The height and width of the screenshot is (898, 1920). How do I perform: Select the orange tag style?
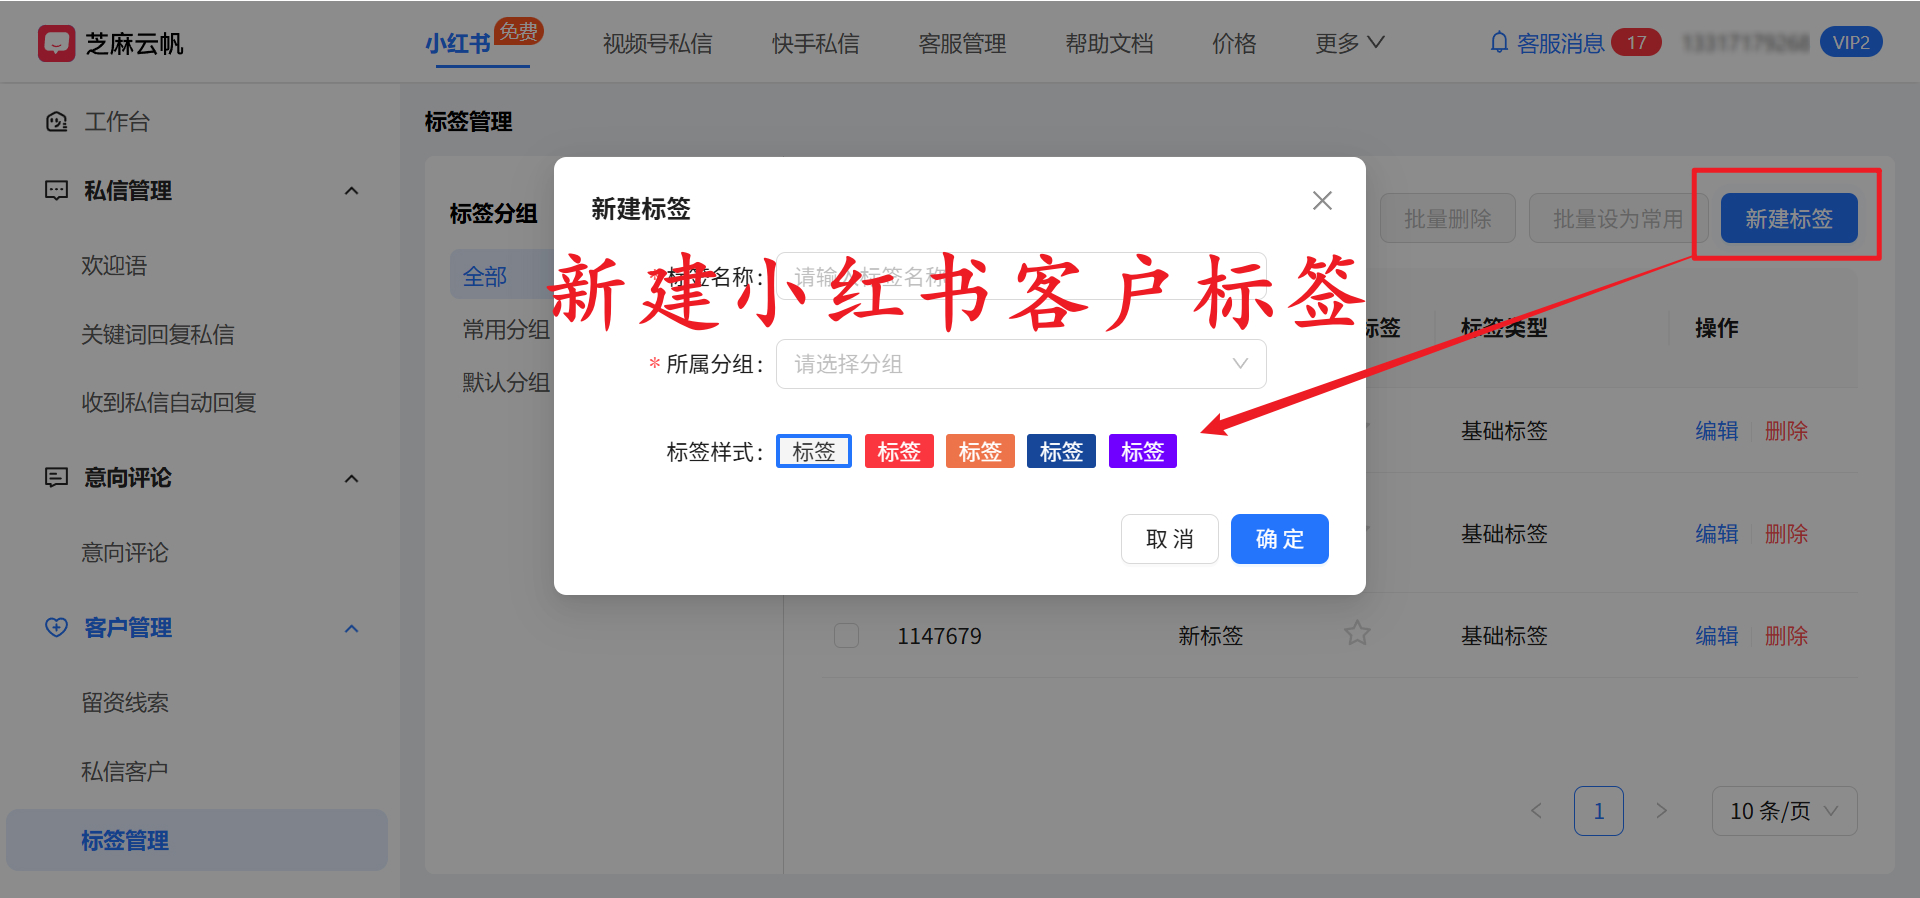pyautogui.click(x=980, y=451)
